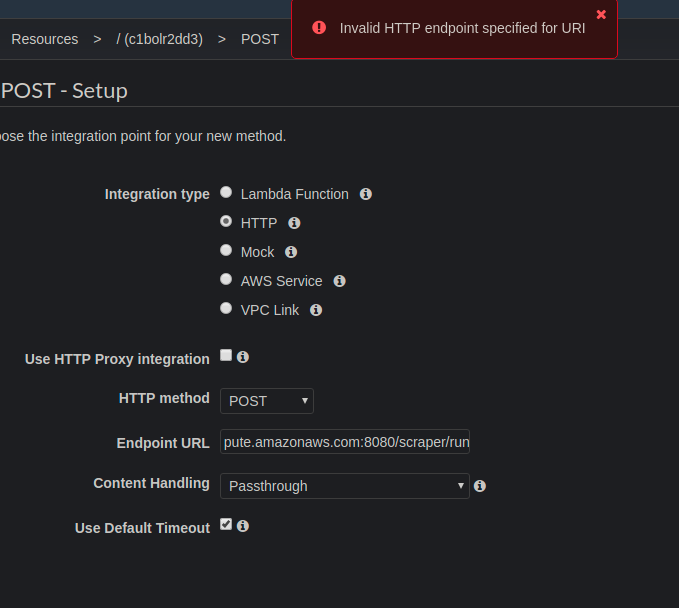Click info icon next to VPC Link

[316, 310]
